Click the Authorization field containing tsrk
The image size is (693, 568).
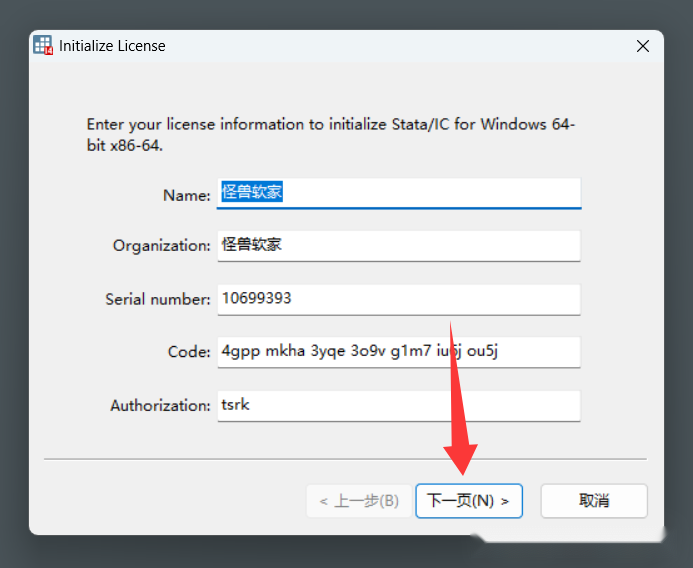(399, 405)
